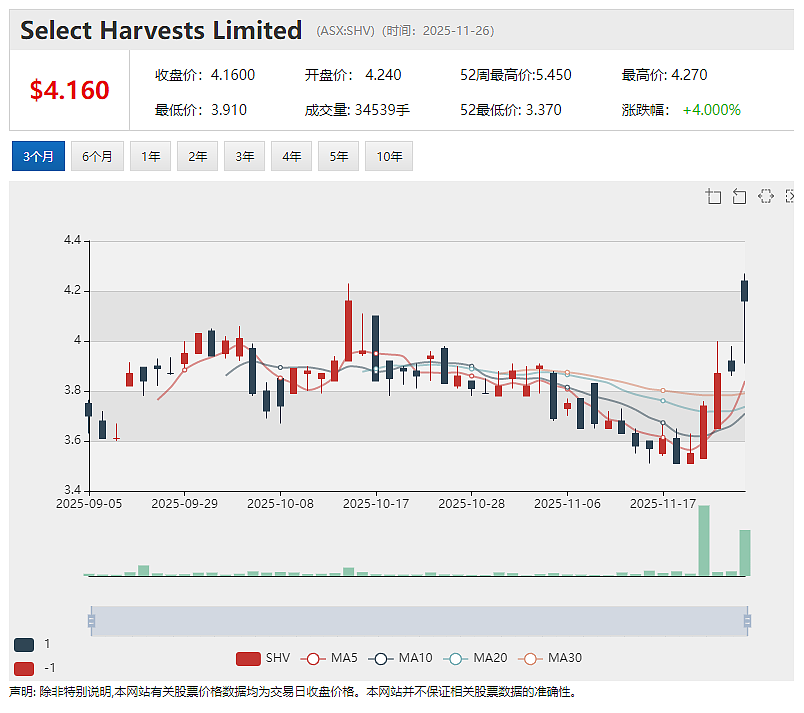The width and height of the screenshot is (804, 713).
Task: Click the right handle of data zoom slider
Action: tap(748, 621)
